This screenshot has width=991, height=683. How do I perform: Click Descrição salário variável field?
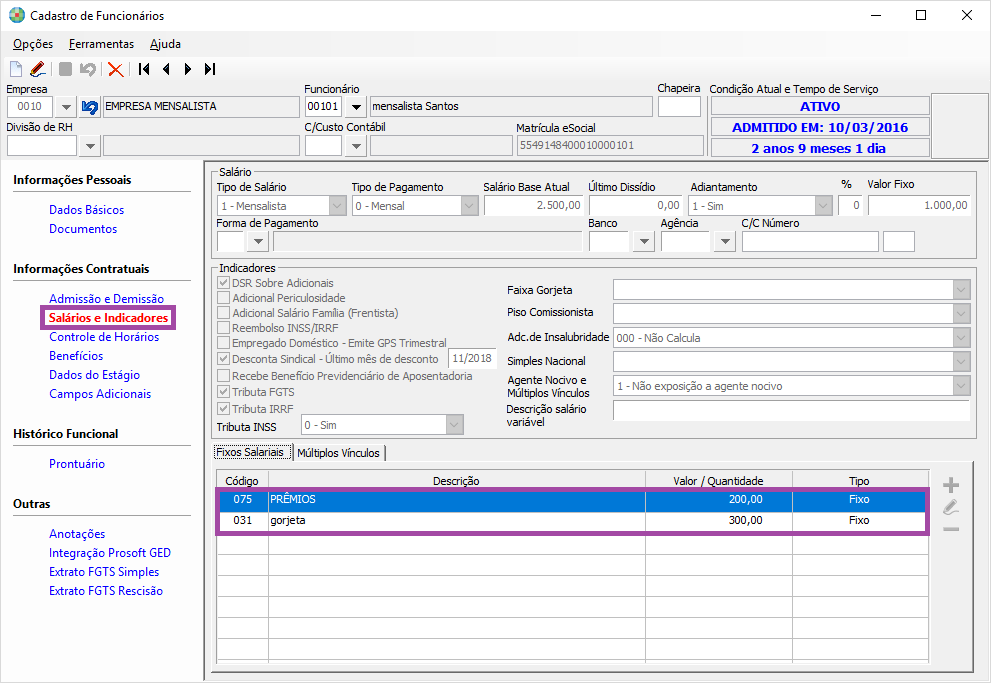pos(791,411)
